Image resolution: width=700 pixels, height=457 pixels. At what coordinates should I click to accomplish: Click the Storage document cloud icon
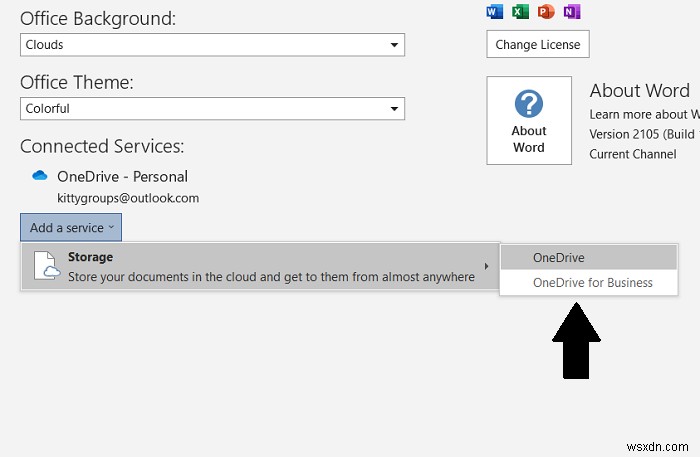47,266
